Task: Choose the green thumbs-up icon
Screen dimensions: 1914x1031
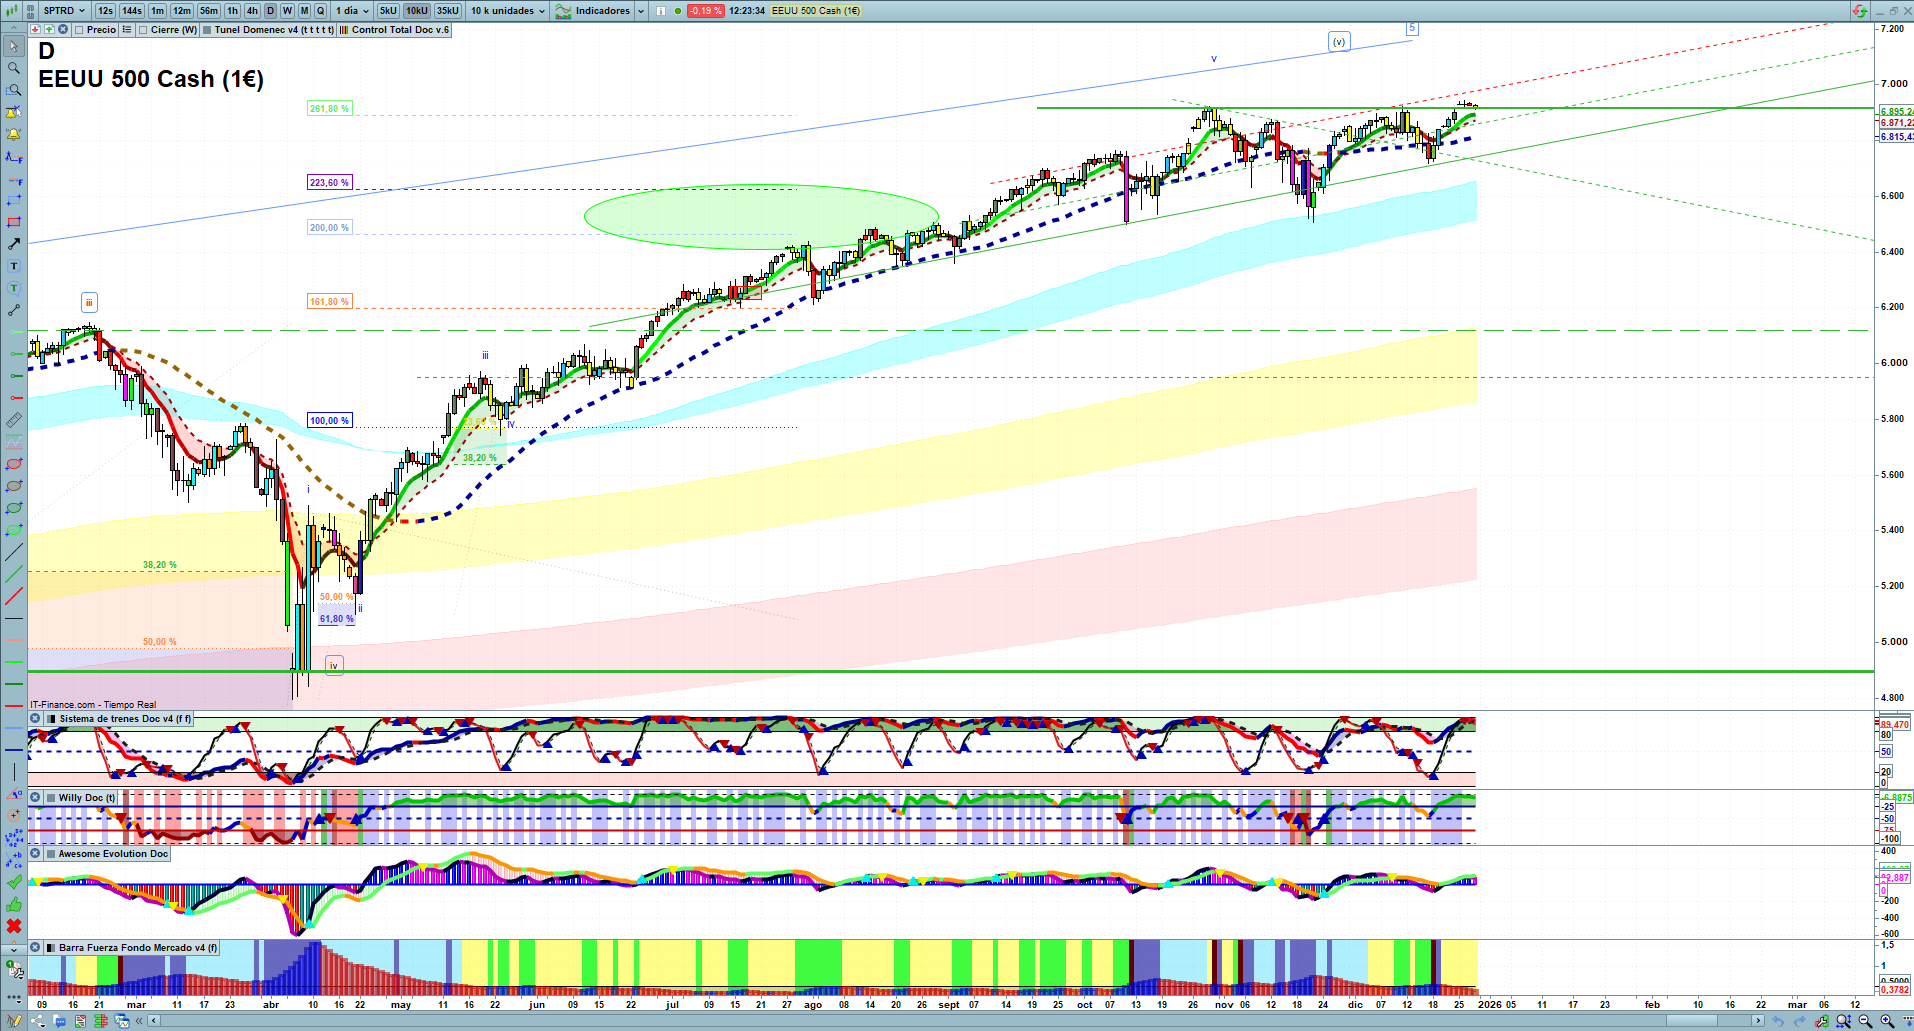Action: 14,904
